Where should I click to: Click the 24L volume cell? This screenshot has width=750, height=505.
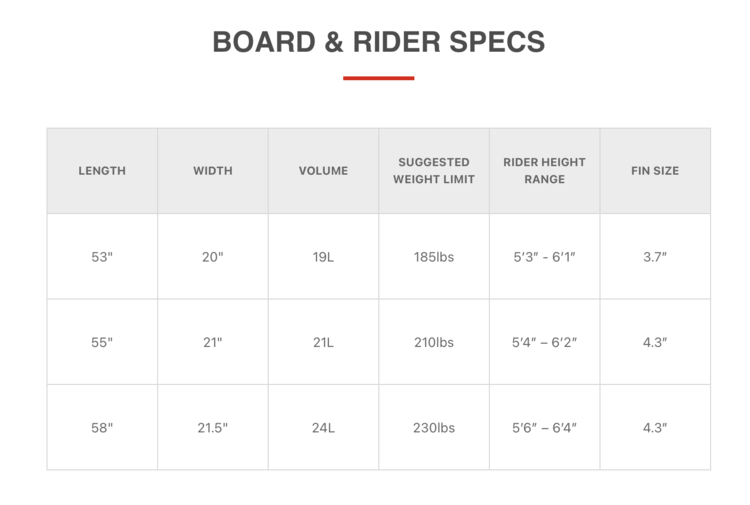point(323,428)
